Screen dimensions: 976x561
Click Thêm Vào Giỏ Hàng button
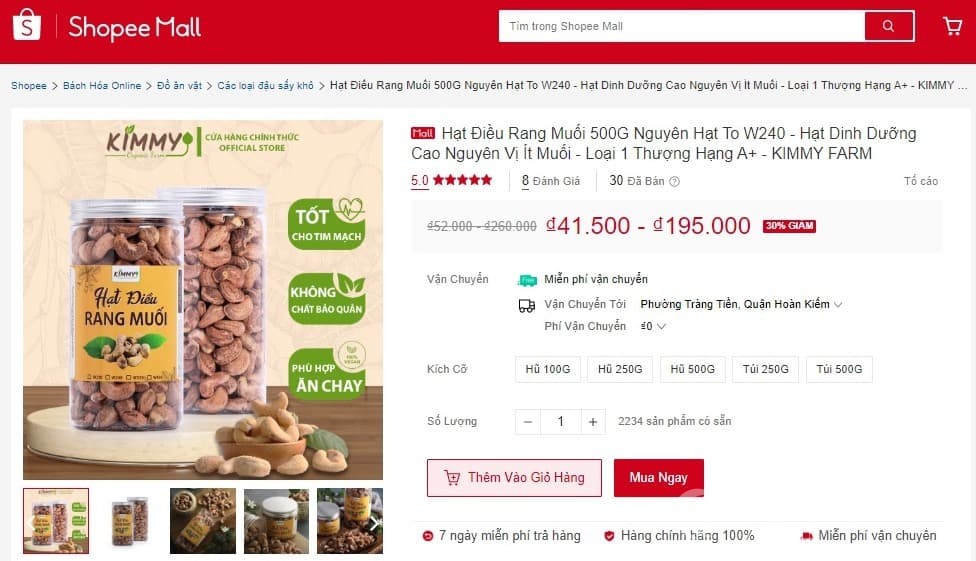point(514,478)
